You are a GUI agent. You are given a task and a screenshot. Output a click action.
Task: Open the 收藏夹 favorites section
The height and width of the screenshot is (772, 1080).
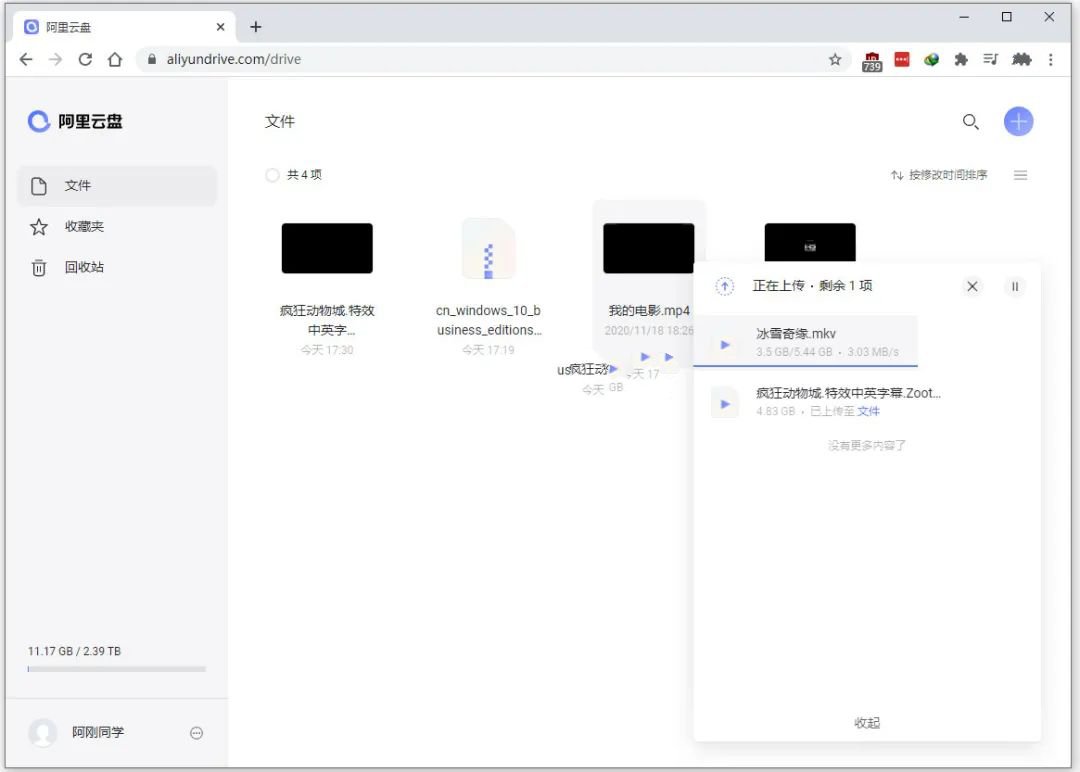(x=117, y=227)
